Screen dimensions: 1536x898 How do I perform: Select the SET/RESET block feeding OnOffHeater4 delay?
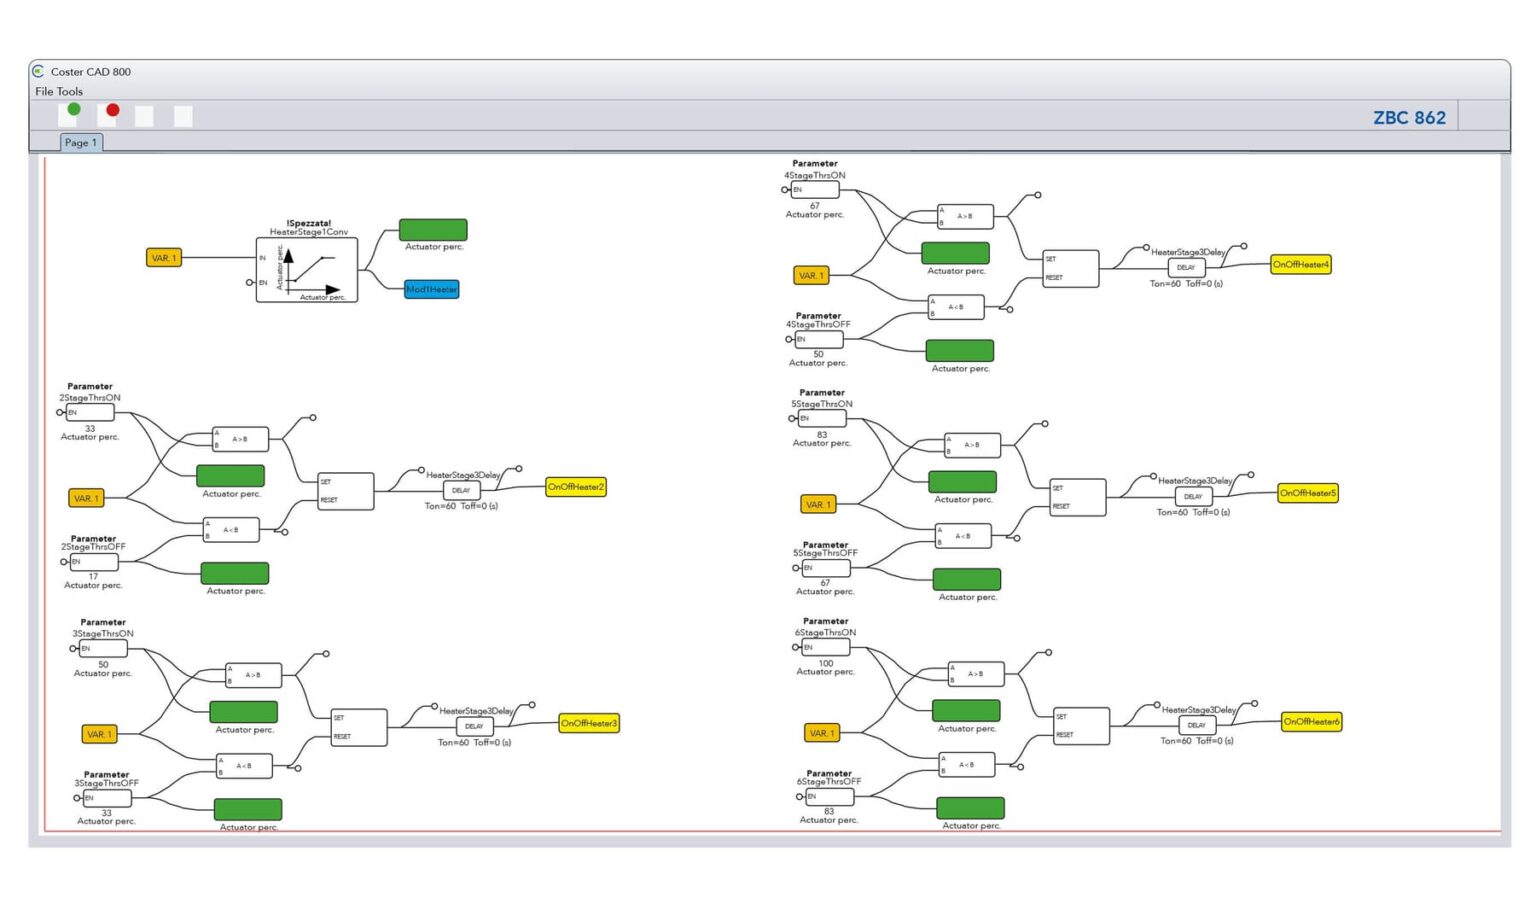[x=1071, y=268]
